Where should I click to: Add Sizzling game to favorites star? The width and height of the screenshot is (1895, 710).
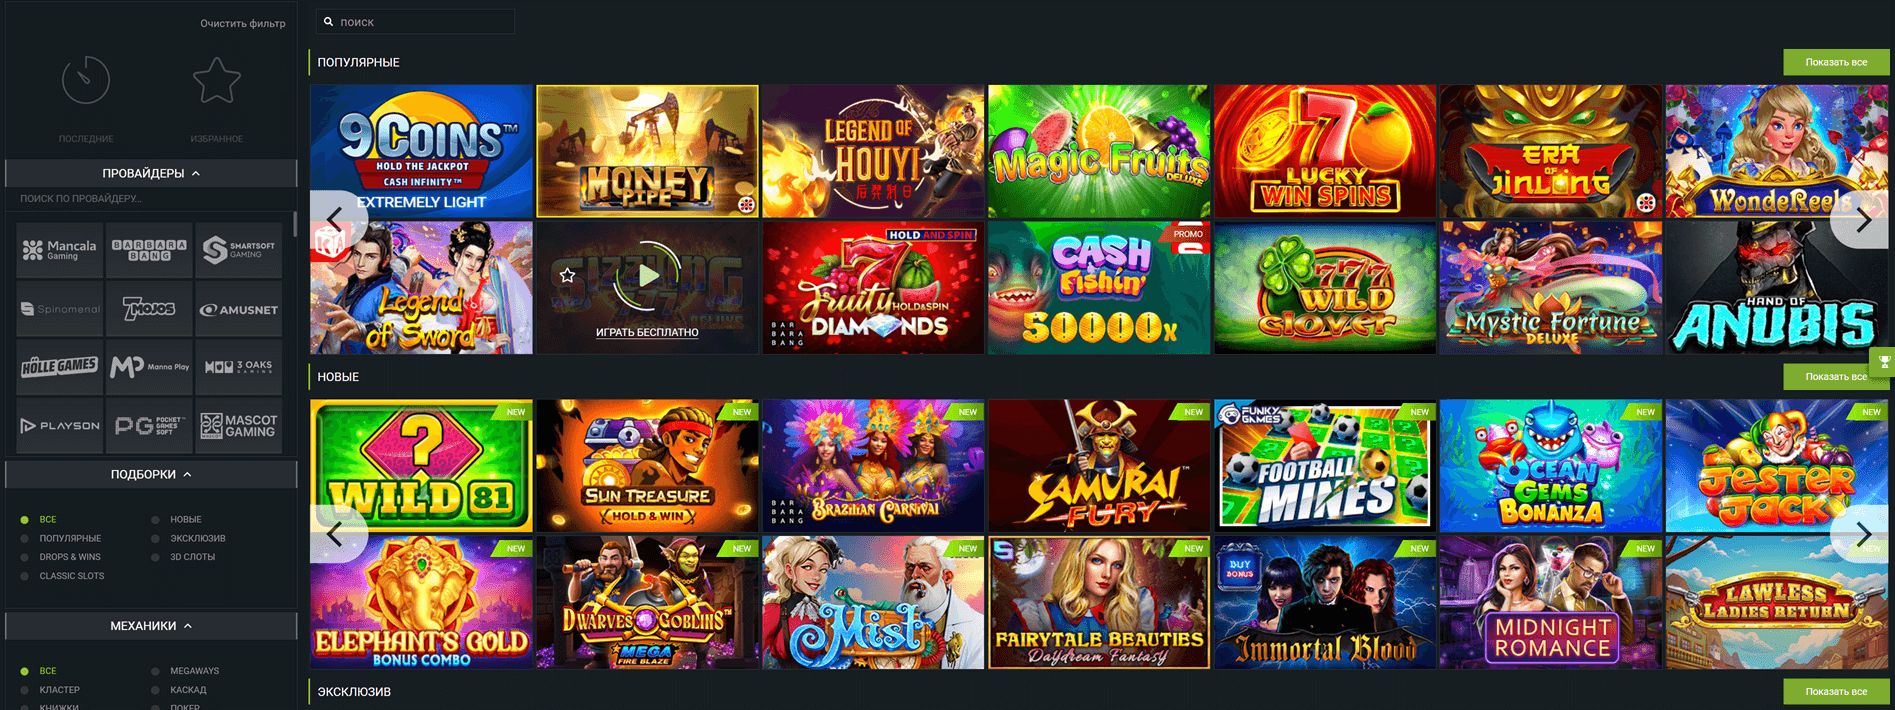(568, 275)
